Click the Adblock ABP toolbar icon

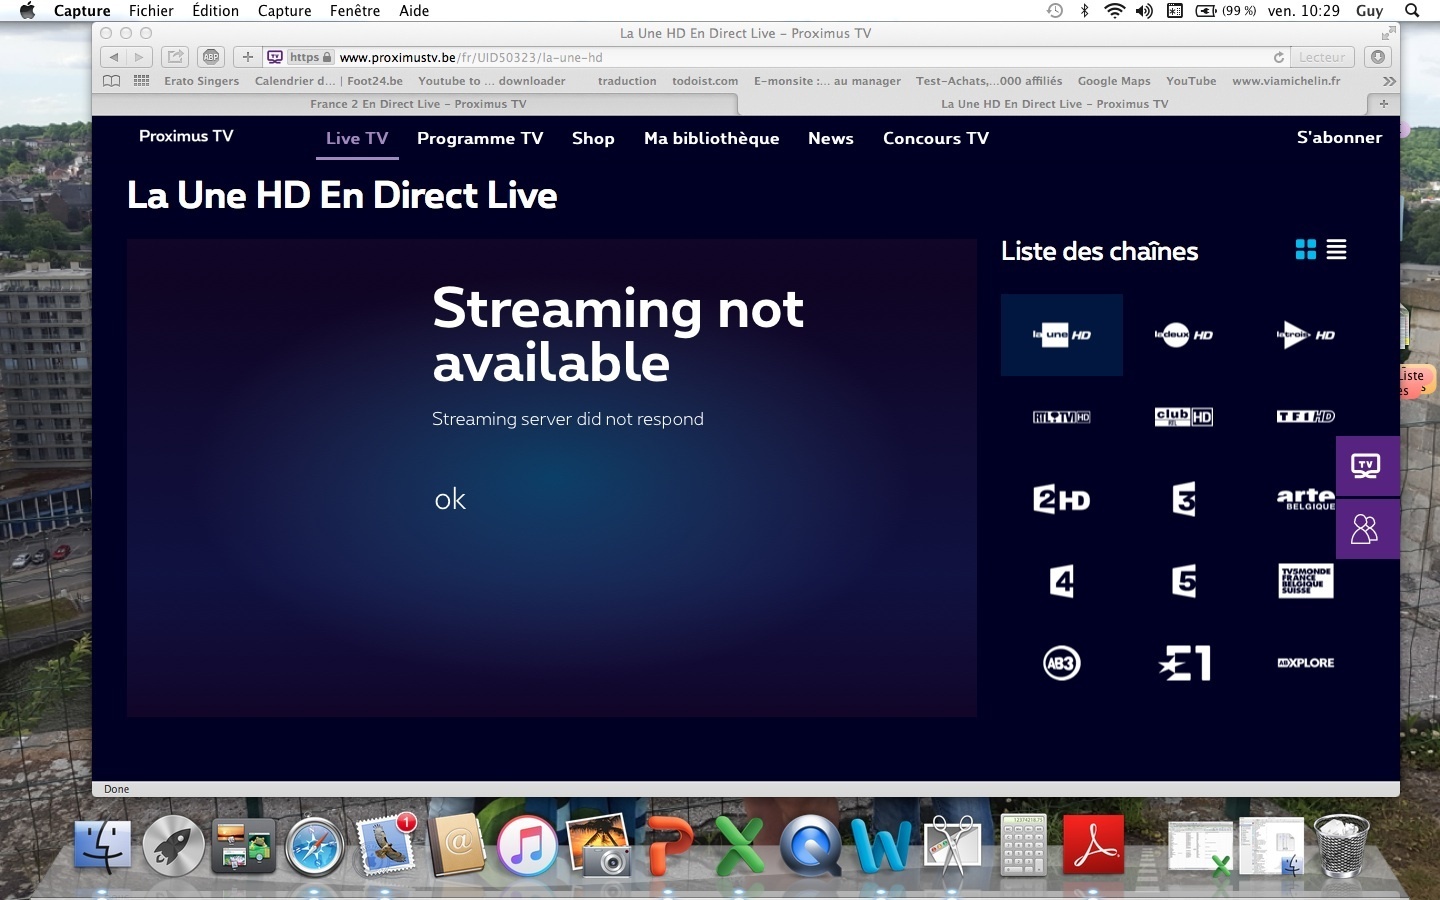click(x=211, y=57)
